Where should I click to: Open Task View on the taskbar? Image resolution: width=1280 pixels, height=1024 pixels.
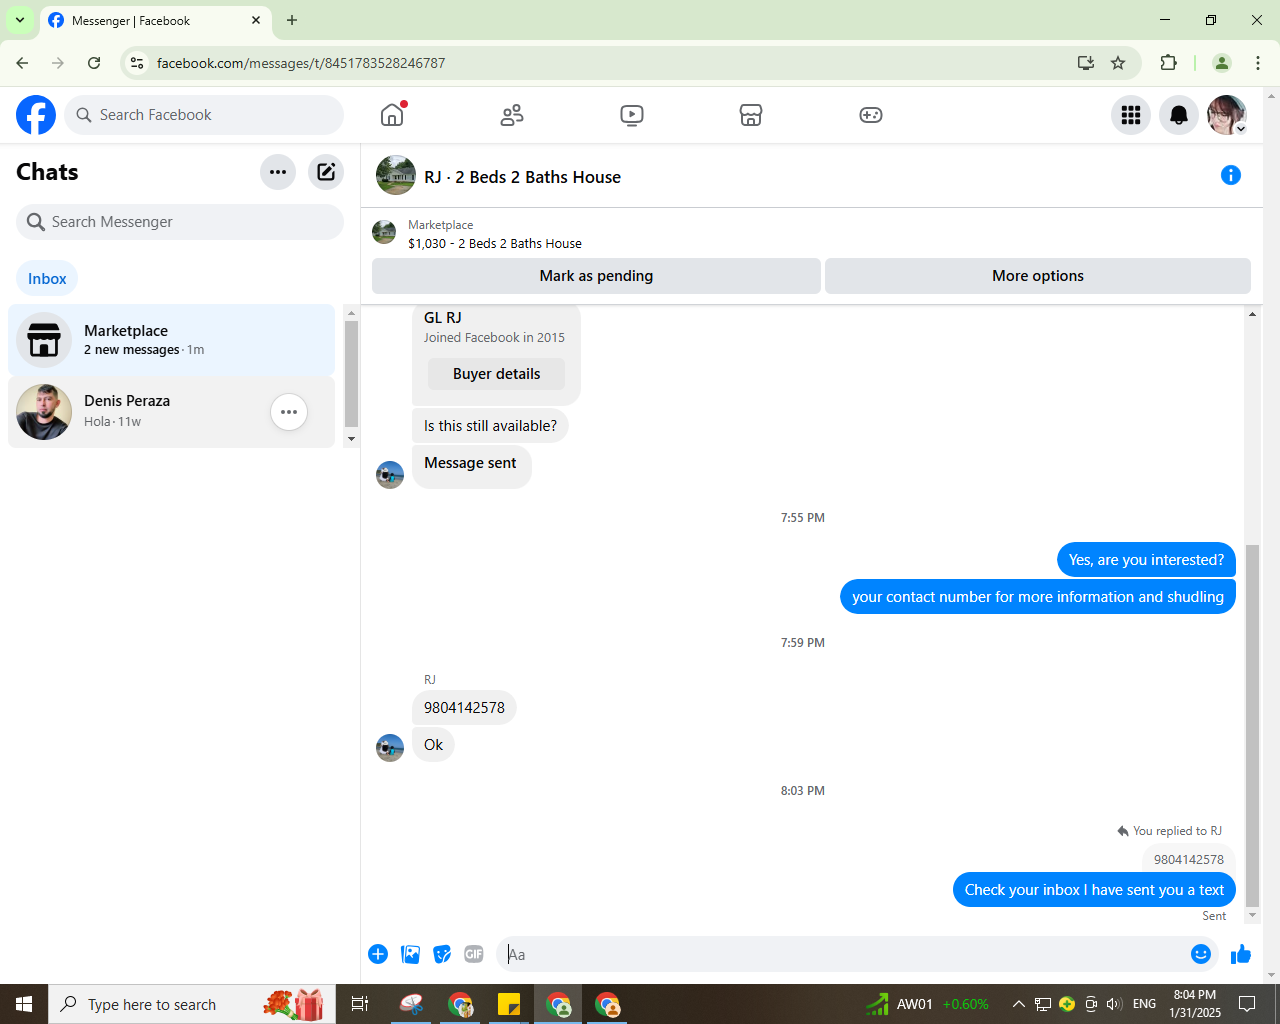coord(360,1004)
